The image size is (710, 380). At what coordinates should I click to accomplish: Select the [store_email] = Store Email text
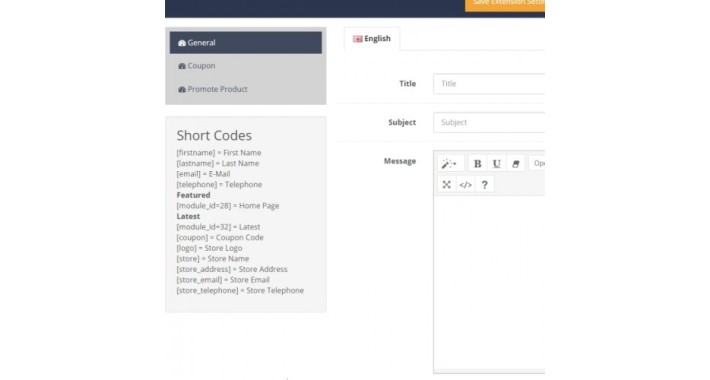[223, 280]
